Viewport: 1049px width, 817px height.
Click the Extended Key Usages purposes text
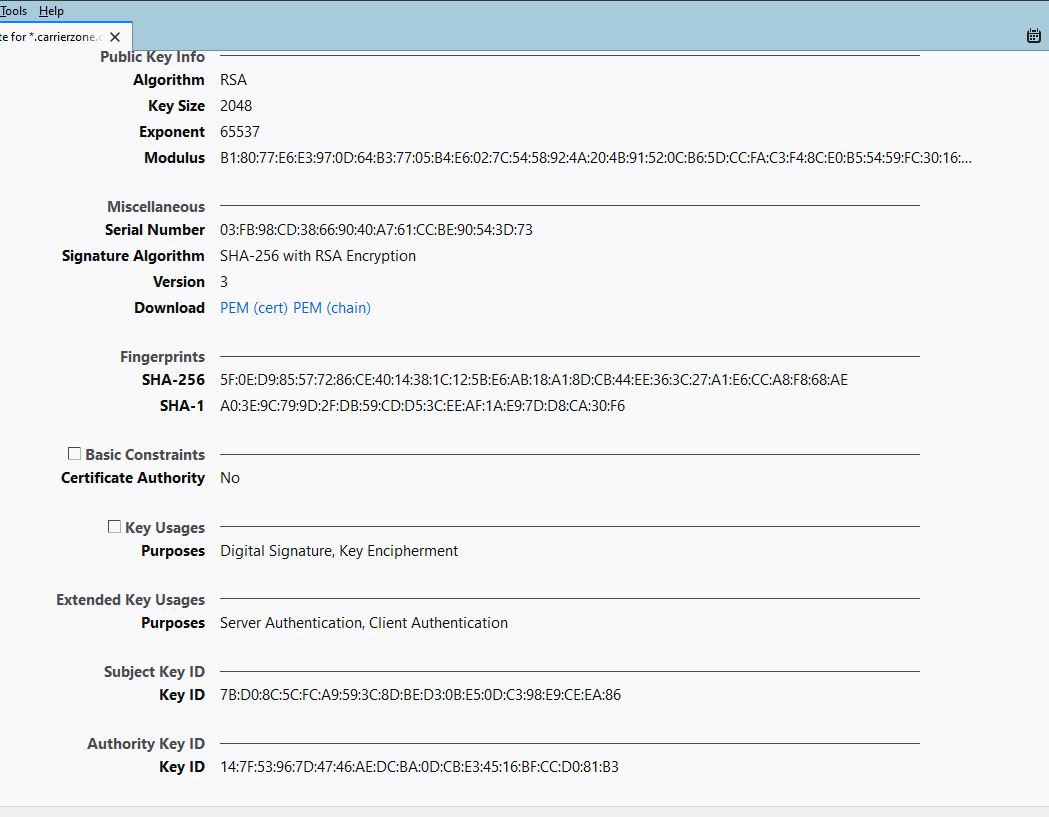pyautogui.click(x=364, y=623)
